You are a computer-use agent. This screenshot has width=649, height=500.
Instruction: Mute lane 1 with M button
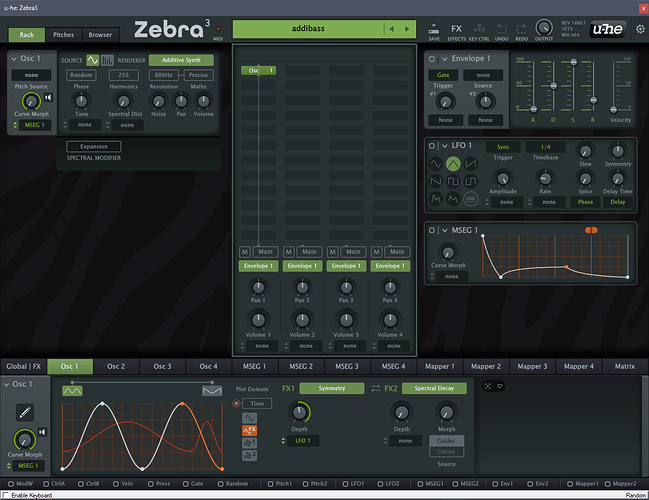(245, 252)
